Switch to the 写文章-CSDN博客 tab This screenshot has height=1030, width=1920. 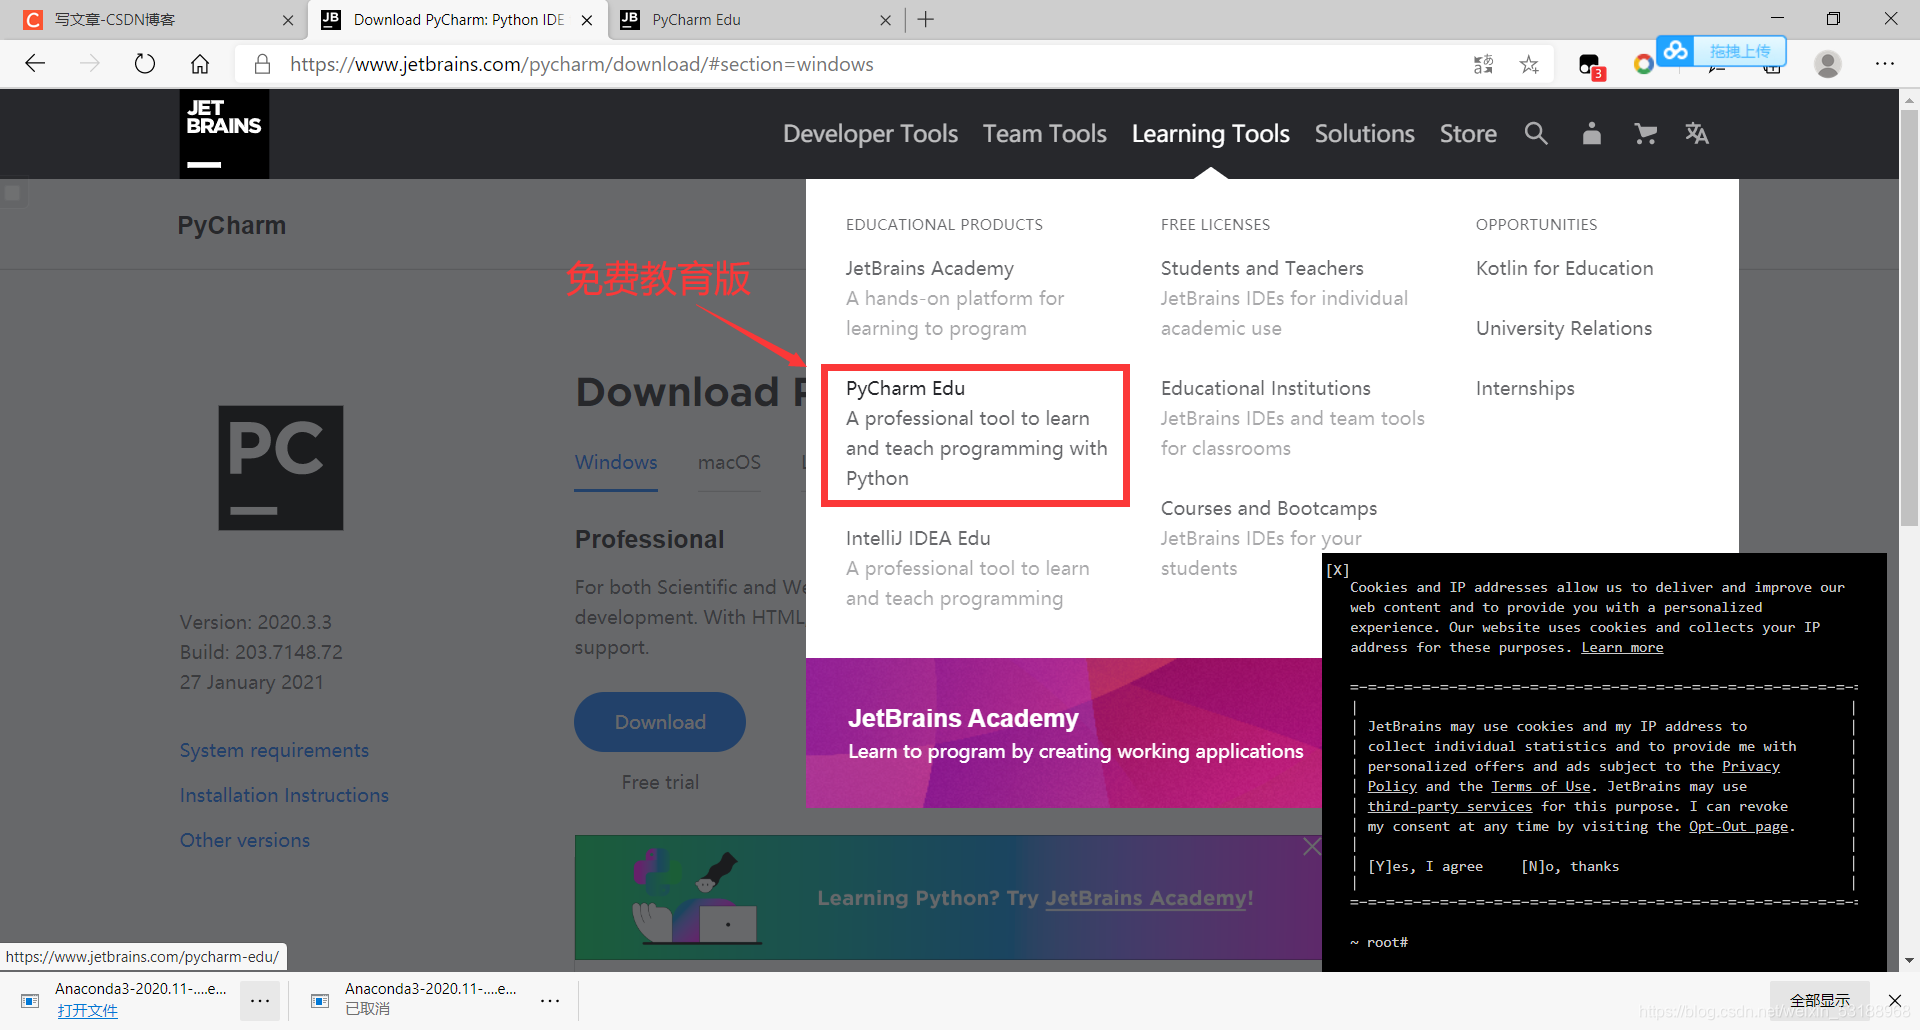(150, 20)
